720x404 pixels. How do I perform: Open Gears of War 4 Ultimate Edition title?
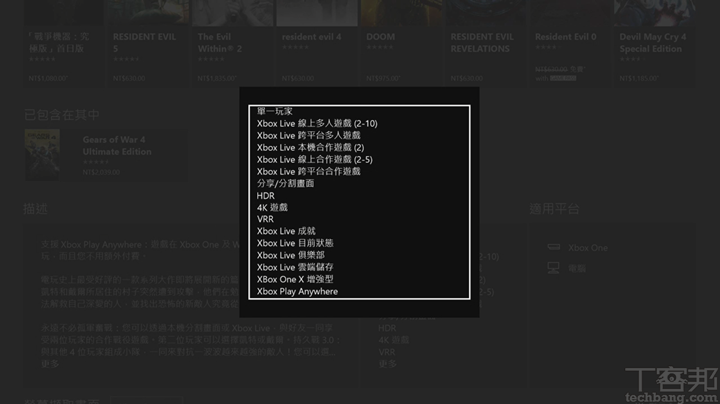pos(117,146)
